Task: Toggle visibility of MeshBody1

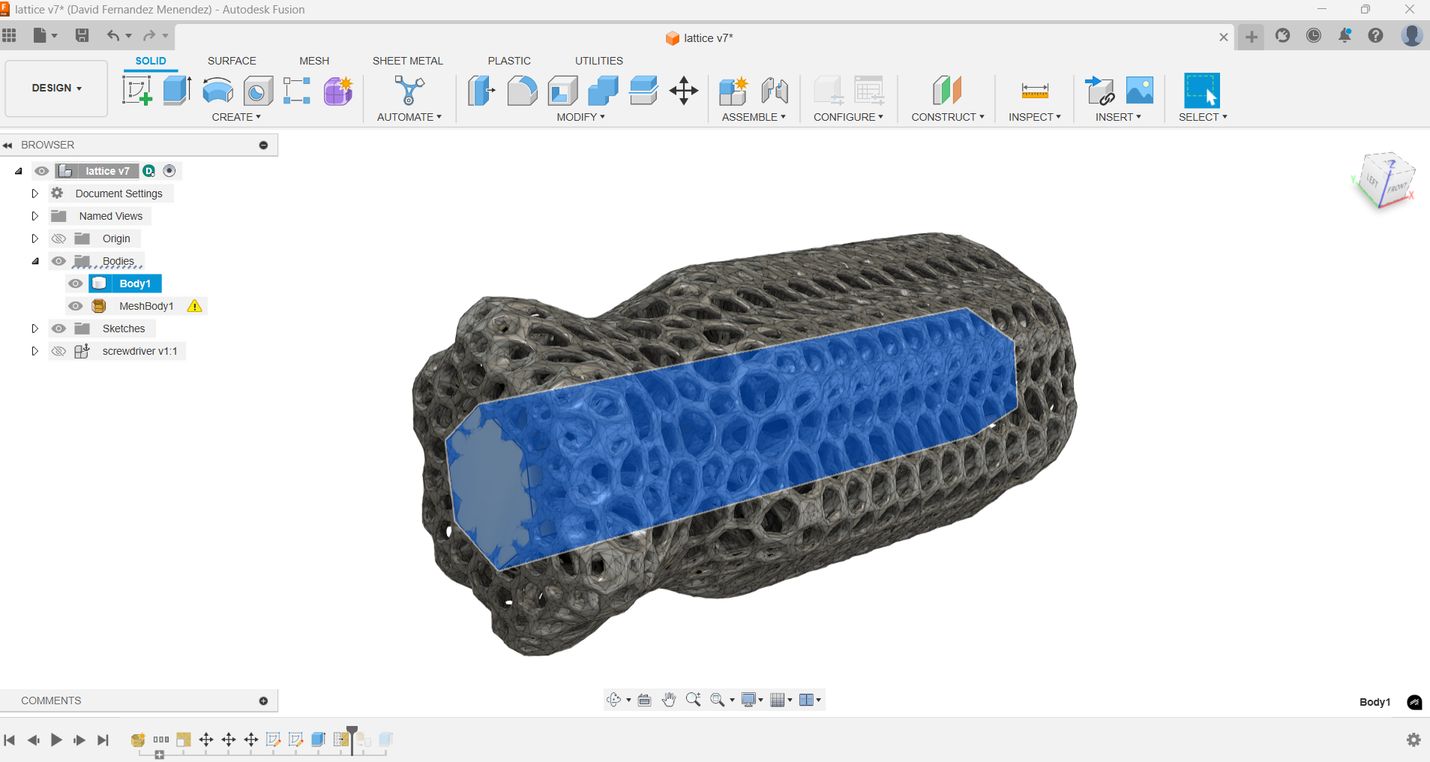Action: pos(75,306)
